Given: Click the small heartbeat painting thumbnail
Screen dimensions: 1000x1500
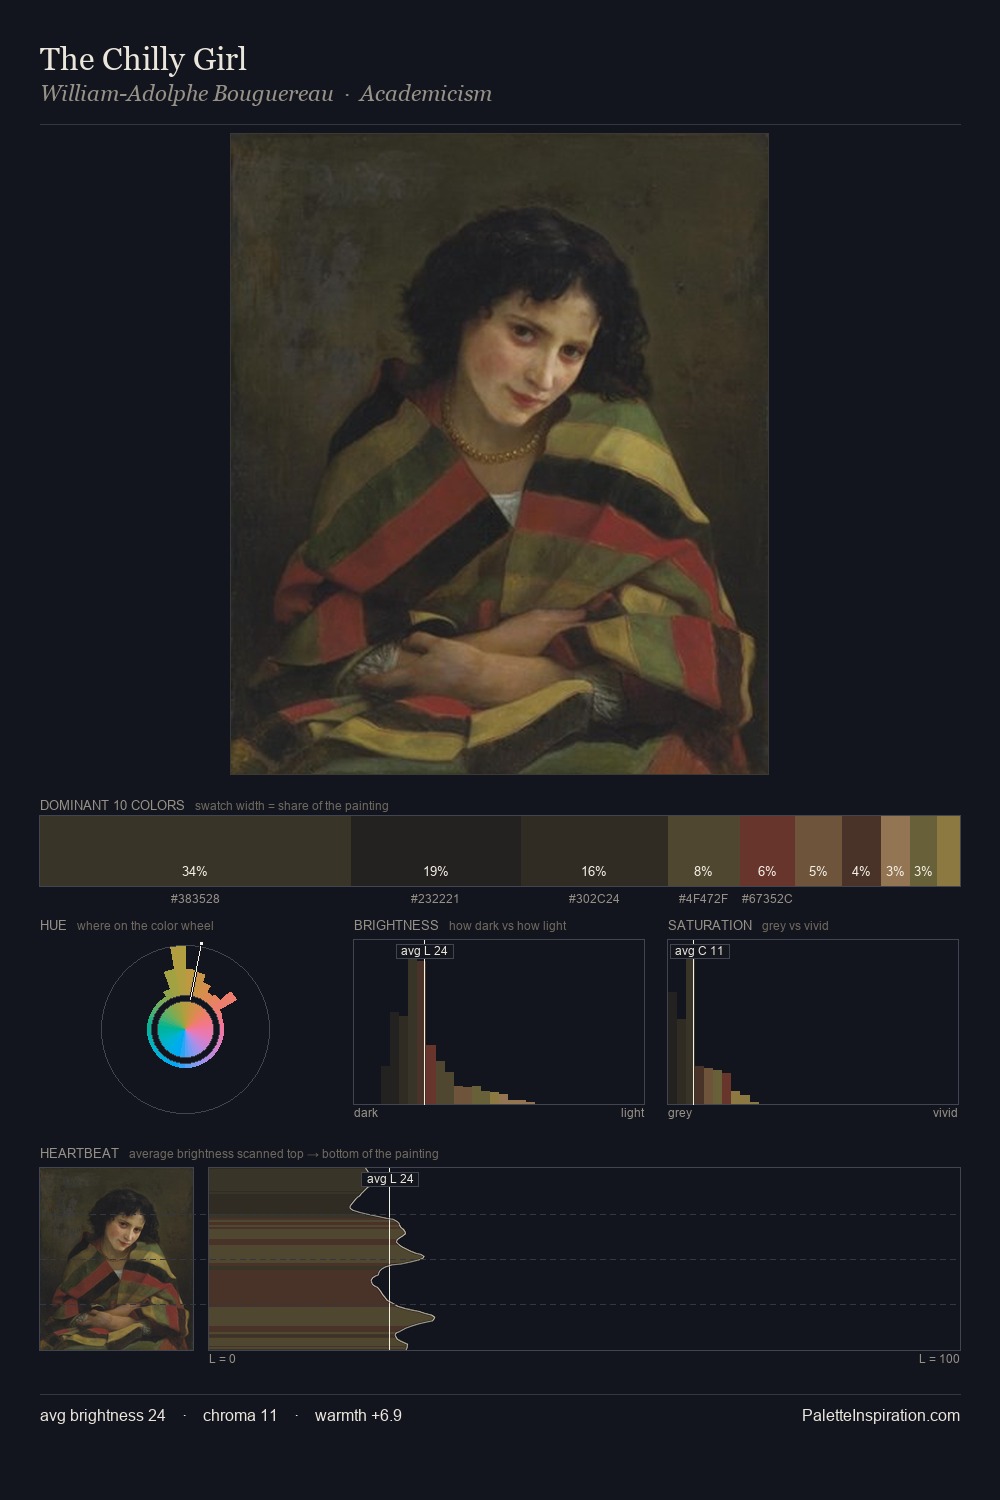Looking at the screenshot, I should (x=116, y=1259).
